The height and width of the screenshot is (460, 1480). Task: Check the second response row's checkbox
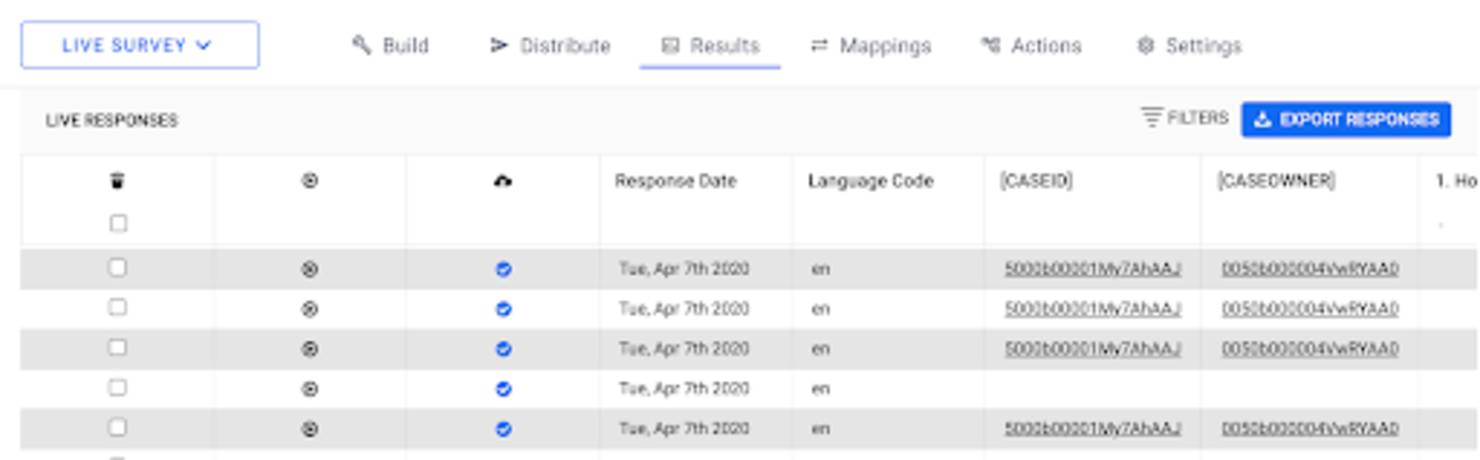click(118, 307)
